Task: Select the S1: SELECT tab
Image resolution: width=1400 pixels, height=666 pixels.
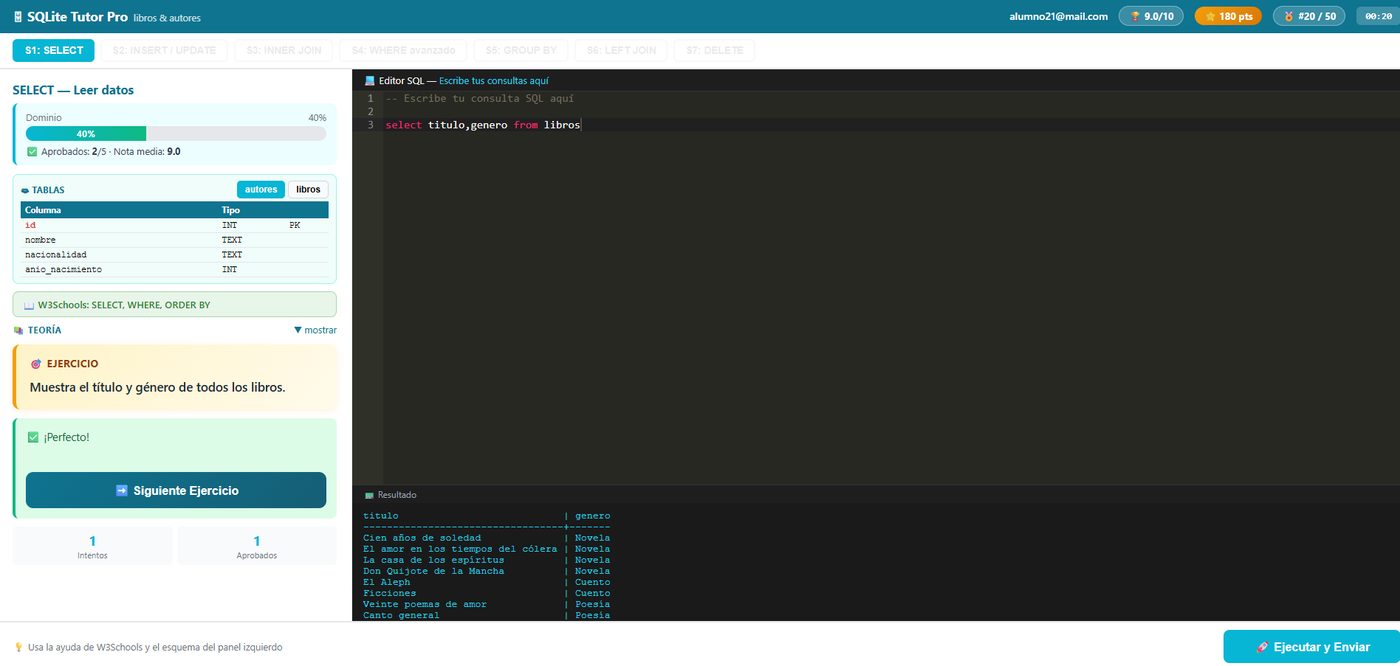Action: pos(54,50)
